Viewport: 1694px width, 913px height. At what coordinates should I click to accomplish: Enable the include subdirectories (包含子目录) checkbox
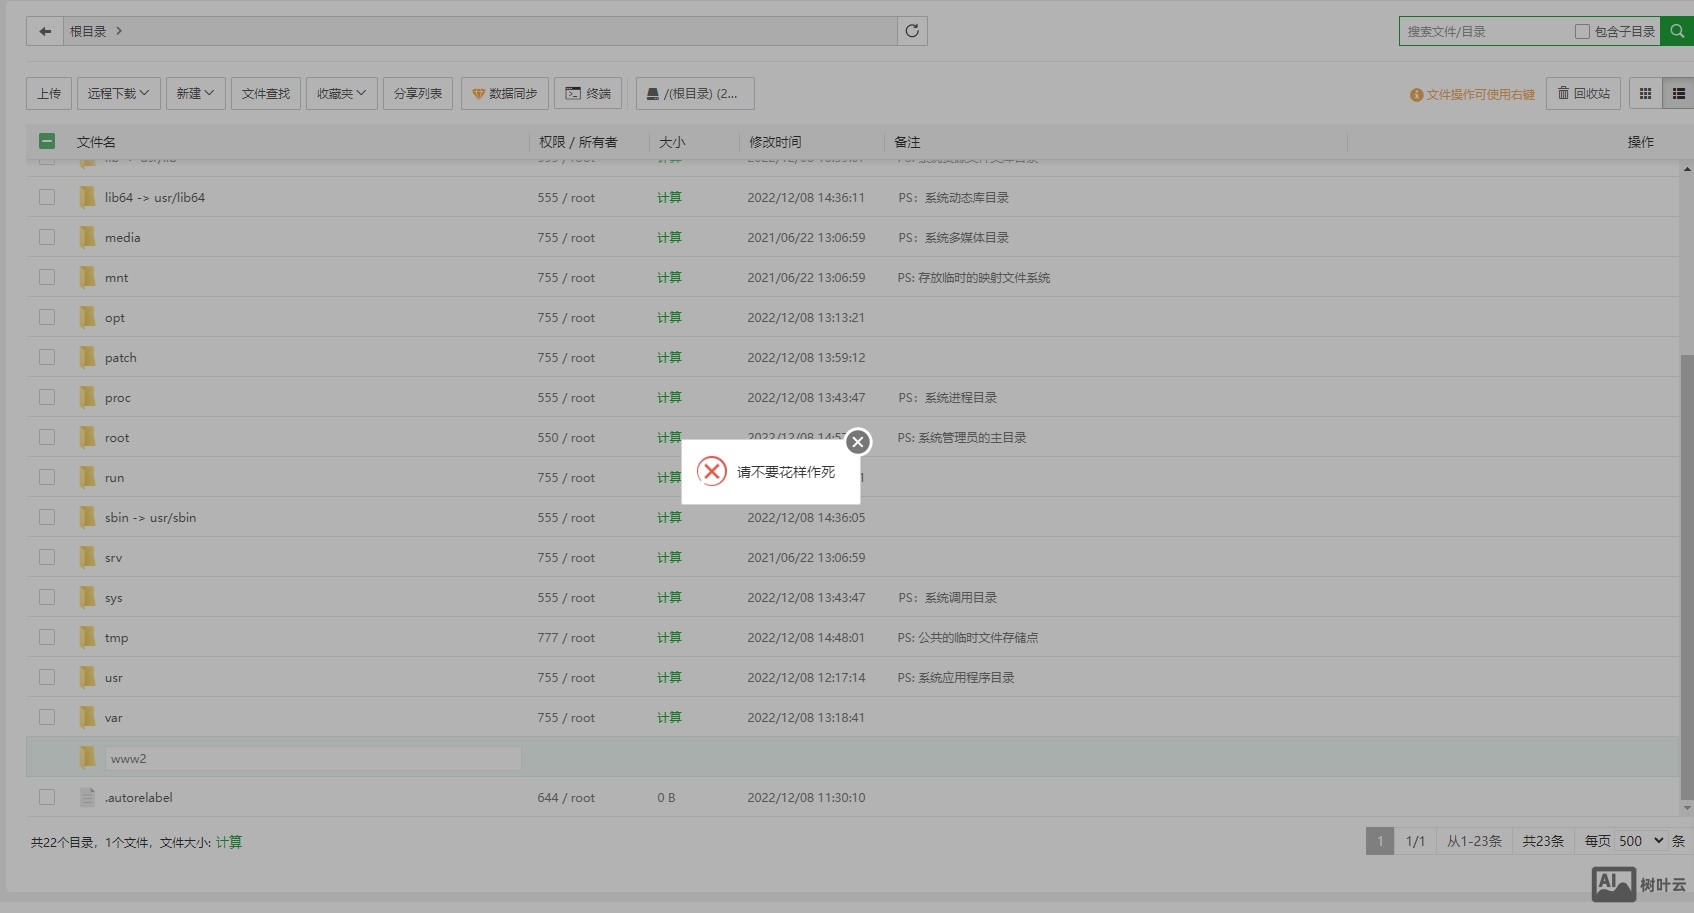[x=1582, y=31]
